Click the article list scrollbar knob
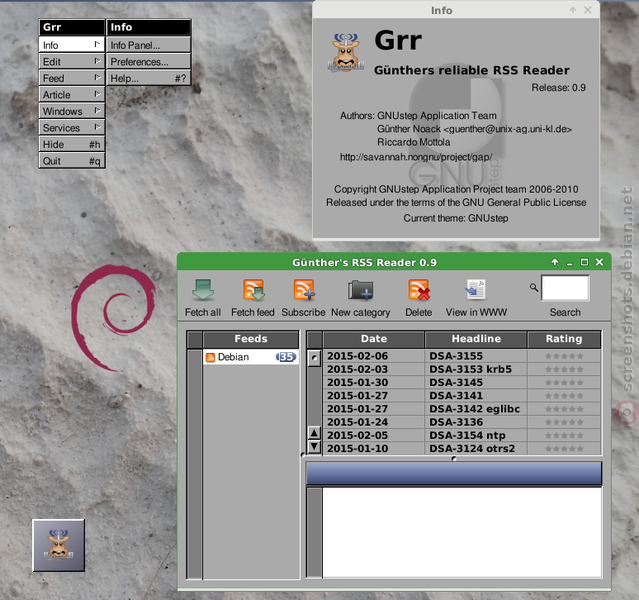This screenshot has height=600, width=639. click(x=314, y=358)
